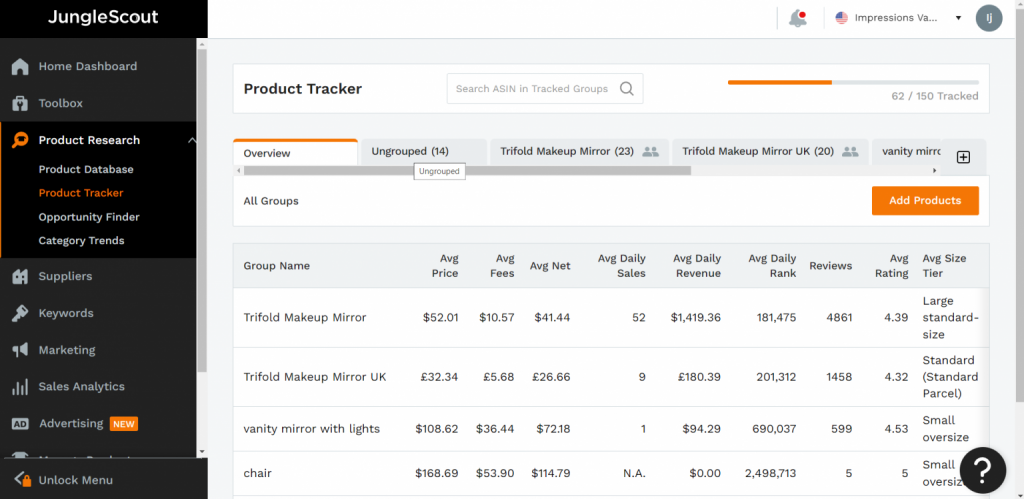Click the Sales Analytics bar chart icon
1024x499 pixels.
[x=20, y=387]
